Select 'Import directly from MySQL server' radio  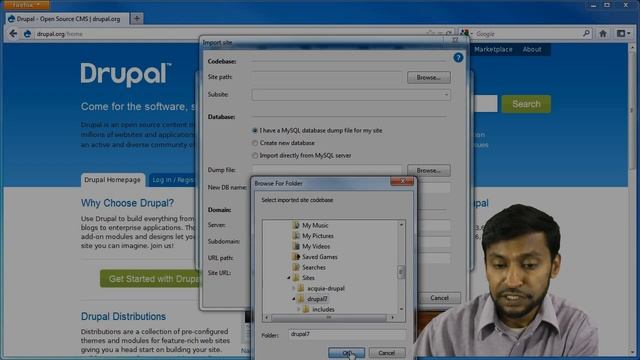click(255, 156)
